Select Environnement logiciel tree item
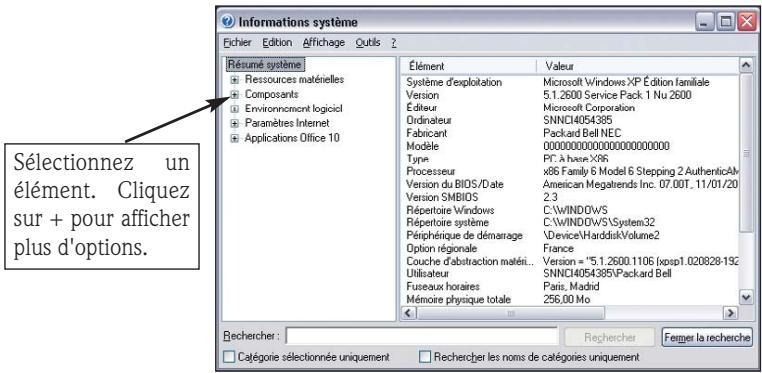The width and height of the screenshot is (762, 373). point(294,109)
